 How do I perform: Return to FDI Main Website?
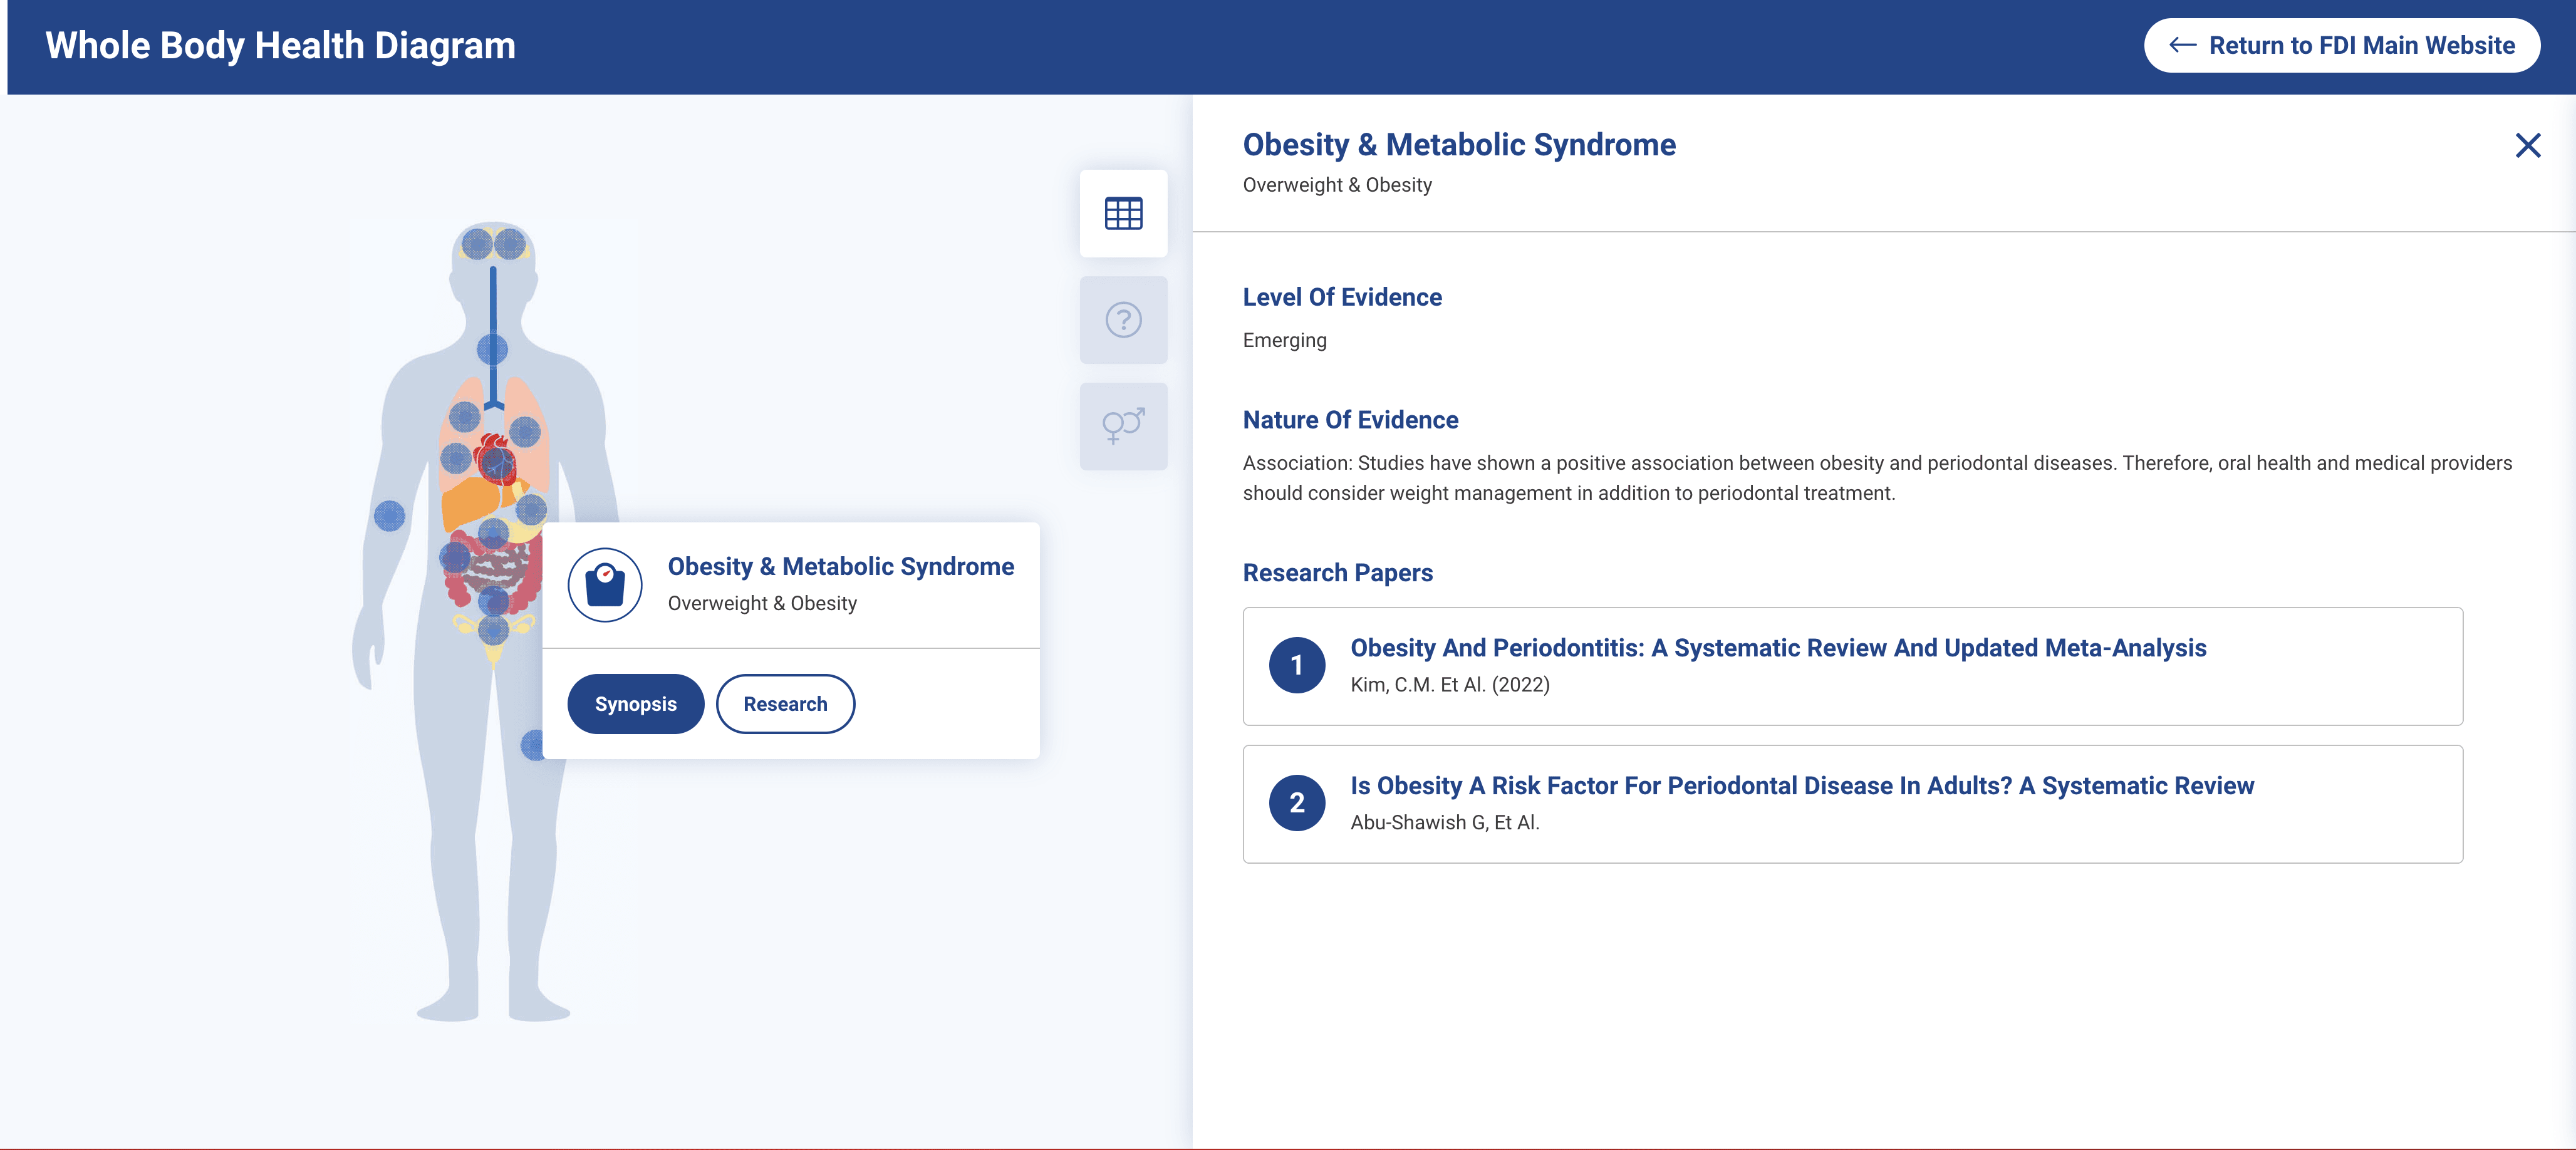click(2341, 45)
